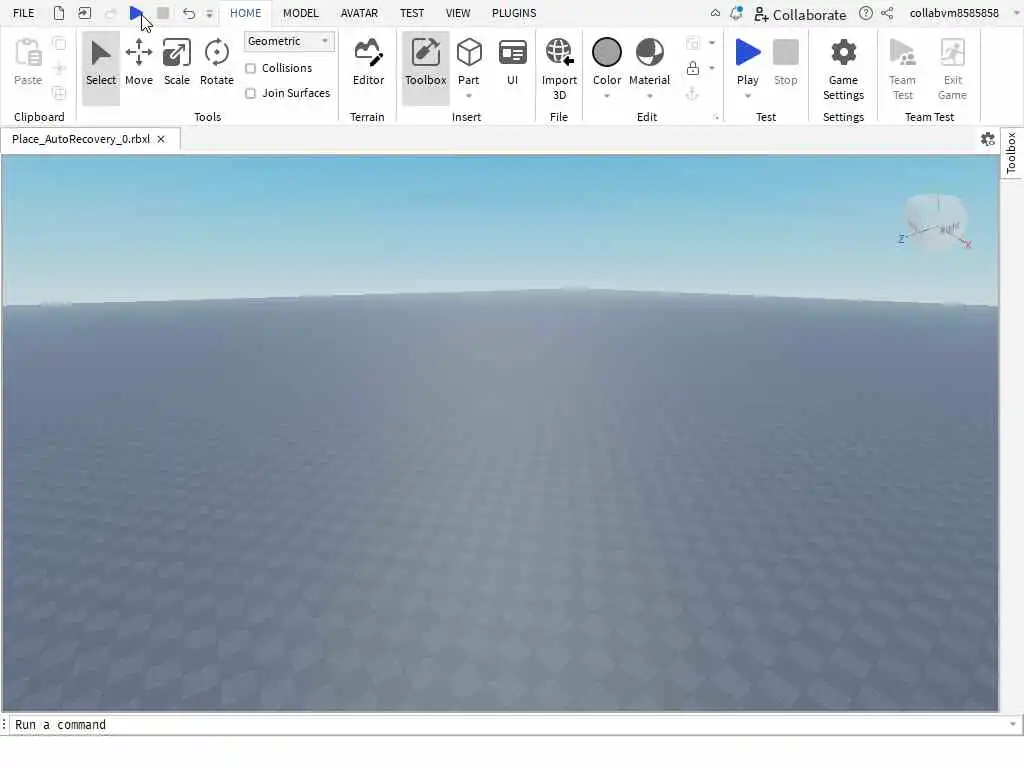
Task: Click the group icon in Edit section
Action: point(693,43)
